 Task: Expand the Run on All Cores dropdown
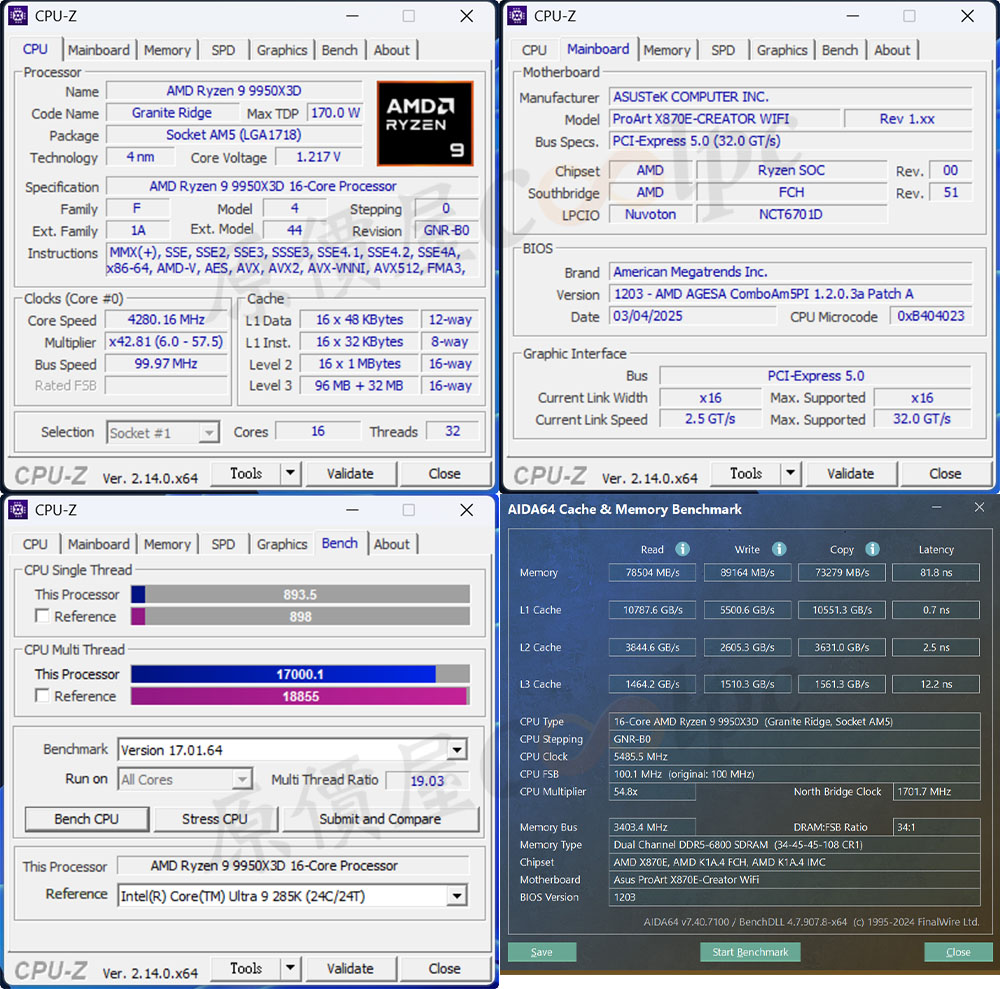tap(242, 779)
